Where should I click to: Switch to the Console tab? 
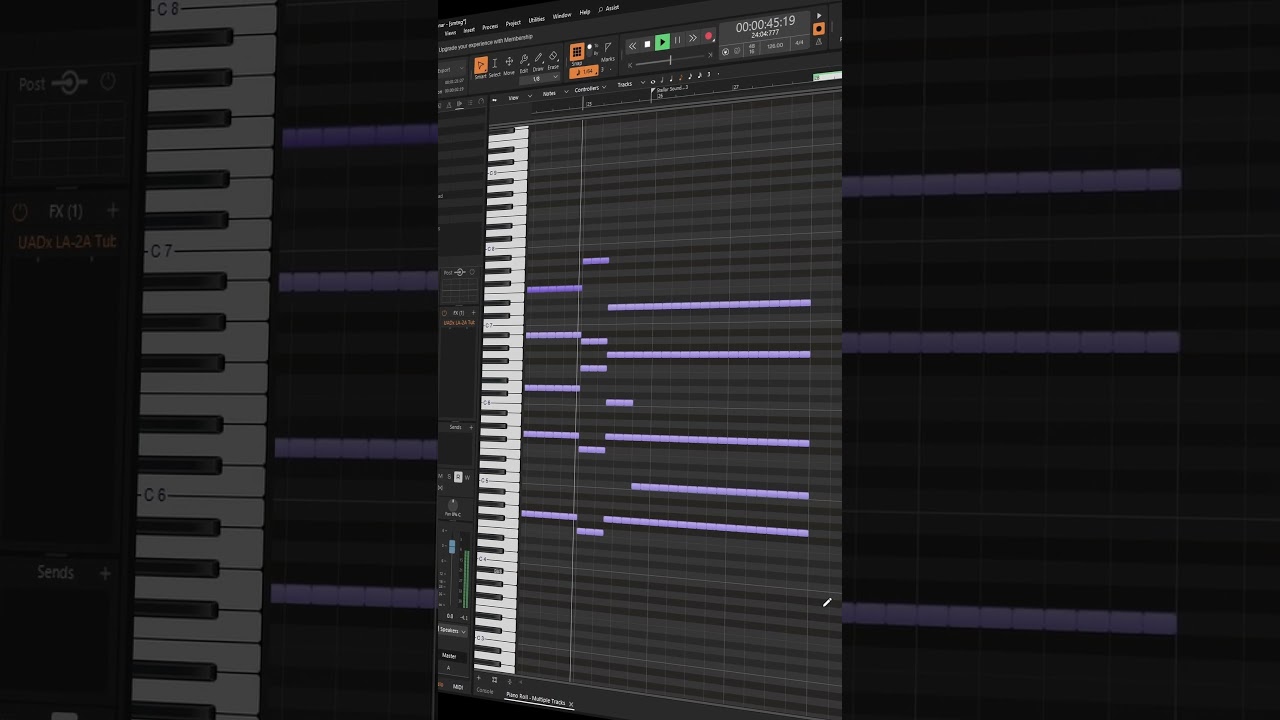(485, 691)
